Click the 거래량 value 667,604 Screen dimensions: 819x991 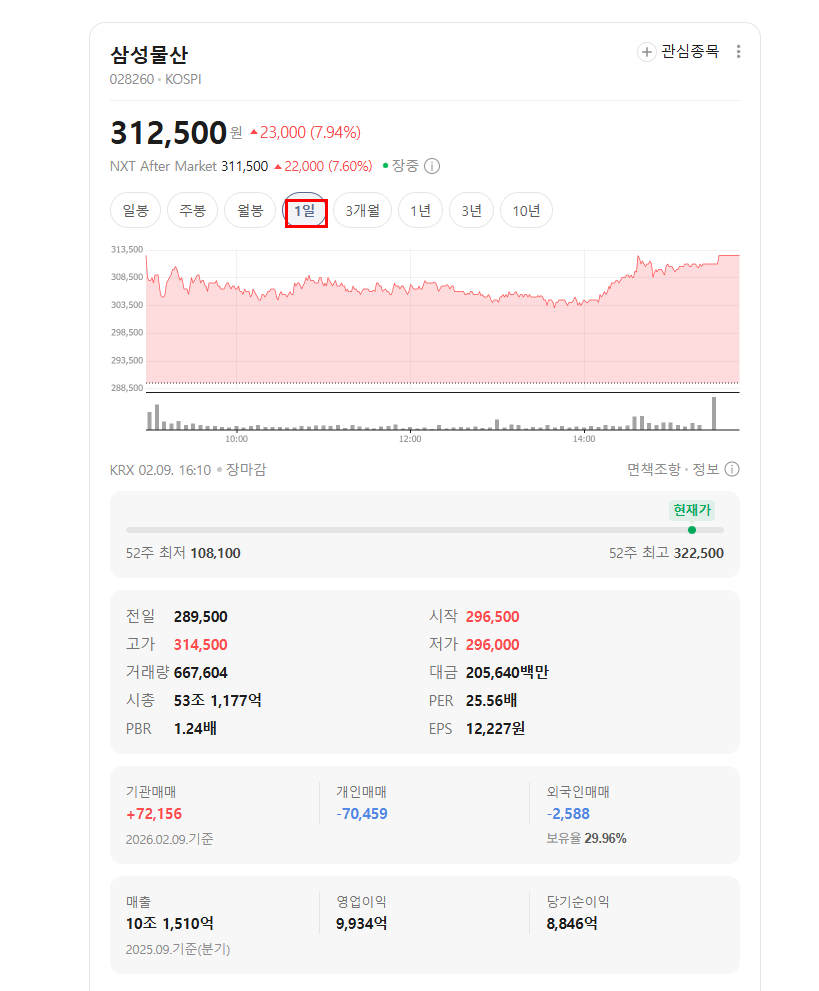200,672
